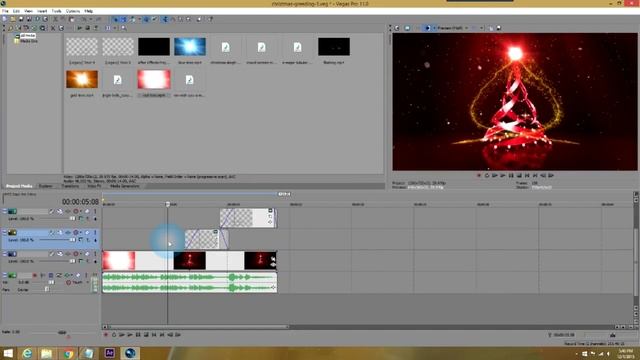Minimize the audio track
640x360 pixels.
pyautogui.click(x=4, y=275)
